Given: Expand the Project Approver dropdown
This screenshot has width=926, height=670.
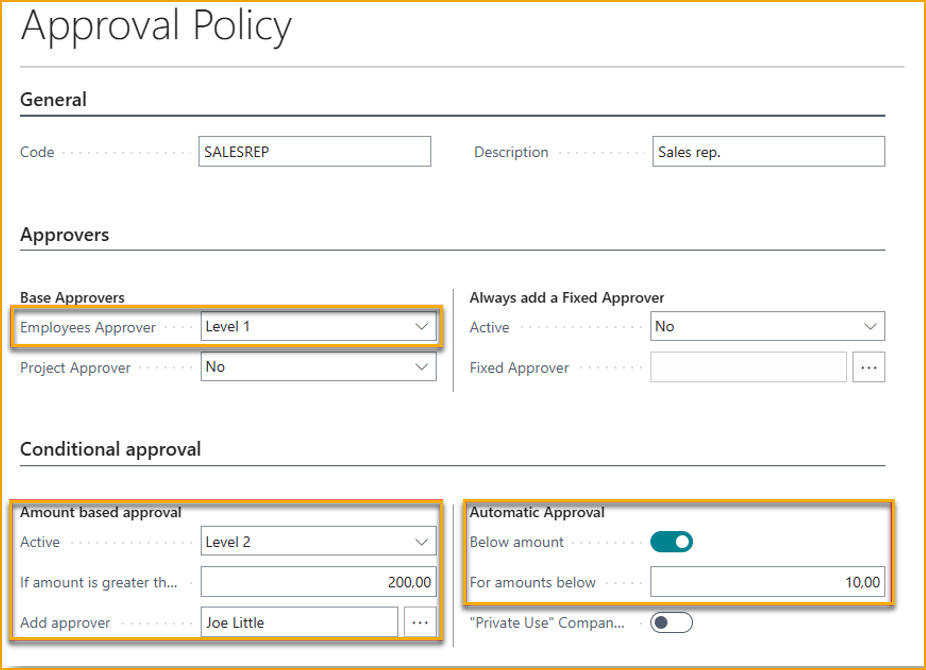Looking at the screenshot, I should [318, 367].
